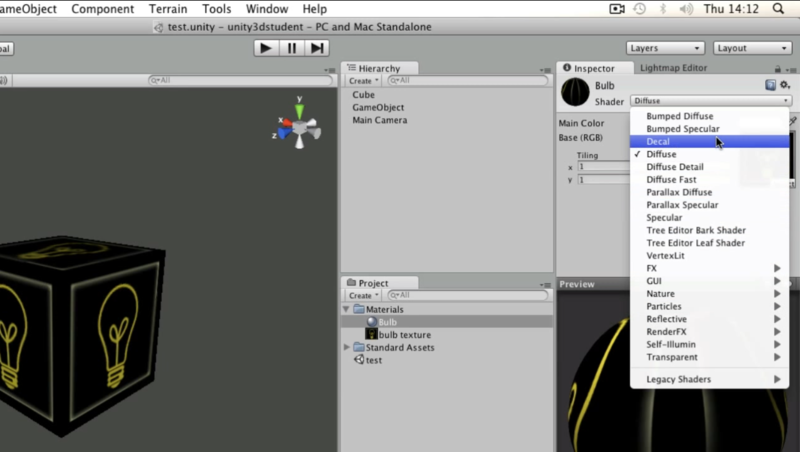The image size is (800, 452).
Task: Advance one frame with the Step button
Action: (317, 48)
